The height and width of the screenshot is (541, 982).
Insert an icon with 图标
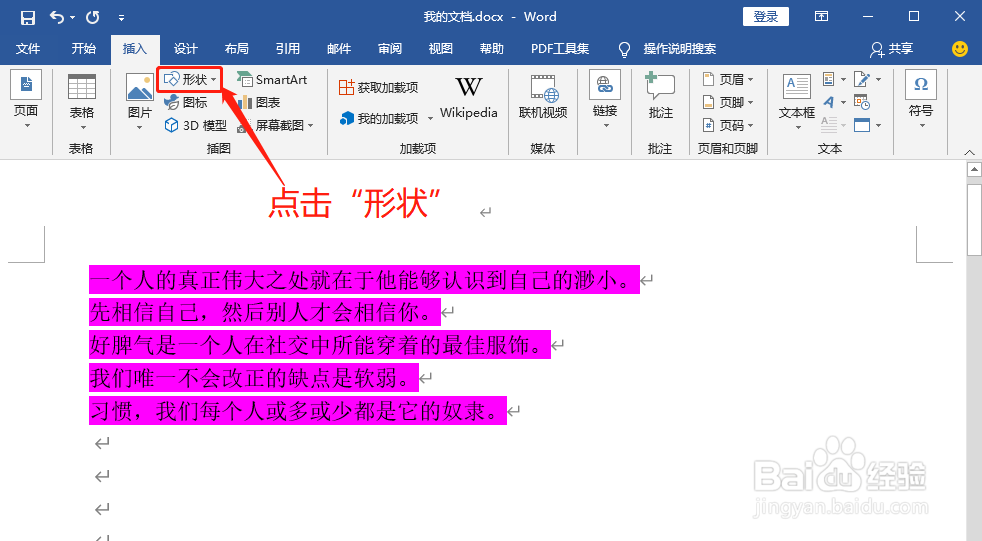coord(185,102)
